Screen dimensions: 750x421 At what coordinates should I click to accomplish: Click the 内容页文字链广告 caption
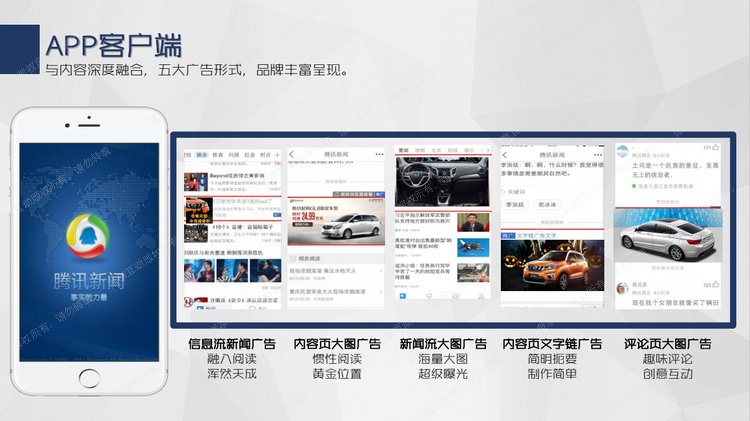552,343
